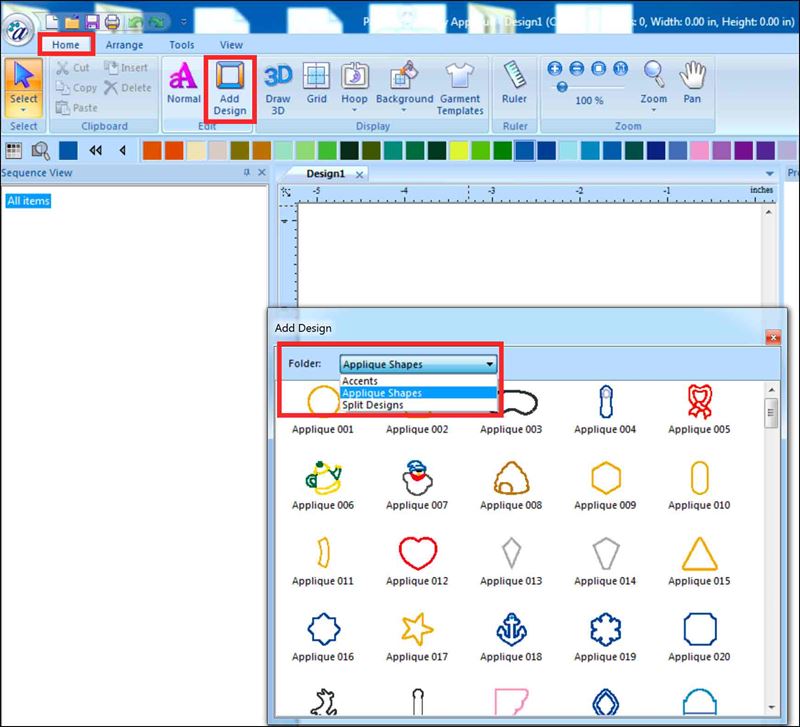Select All items in Sequence View
The image size is (800, 727).
pyautogui.click(x=28, y=201)
